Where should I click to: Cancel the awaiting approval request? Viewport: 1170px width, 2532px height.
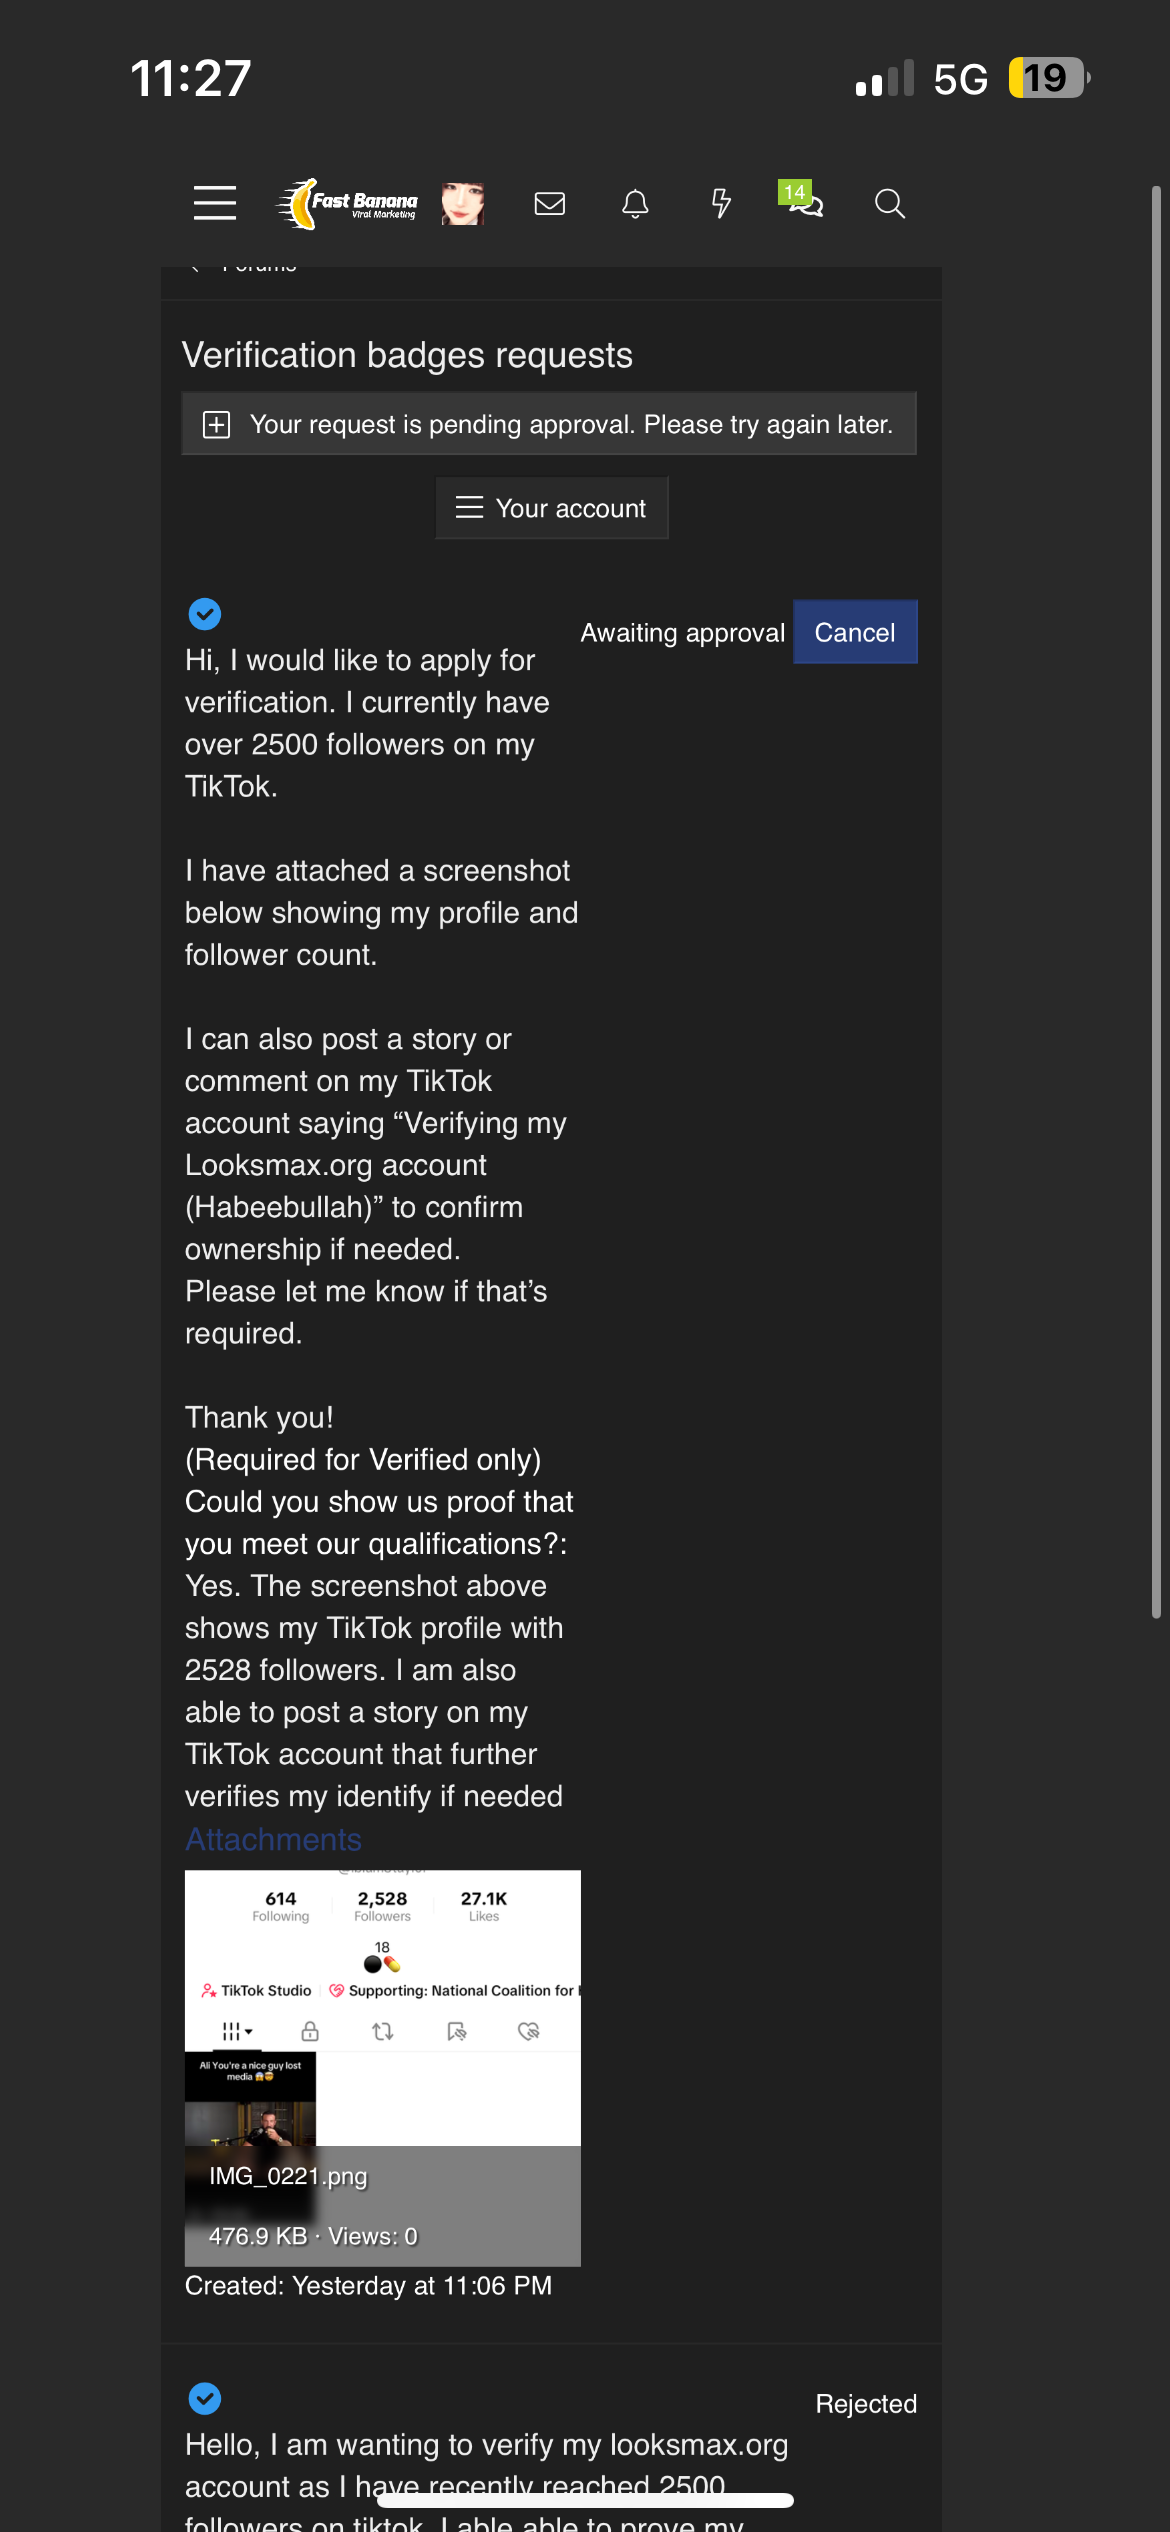[854, 632]
